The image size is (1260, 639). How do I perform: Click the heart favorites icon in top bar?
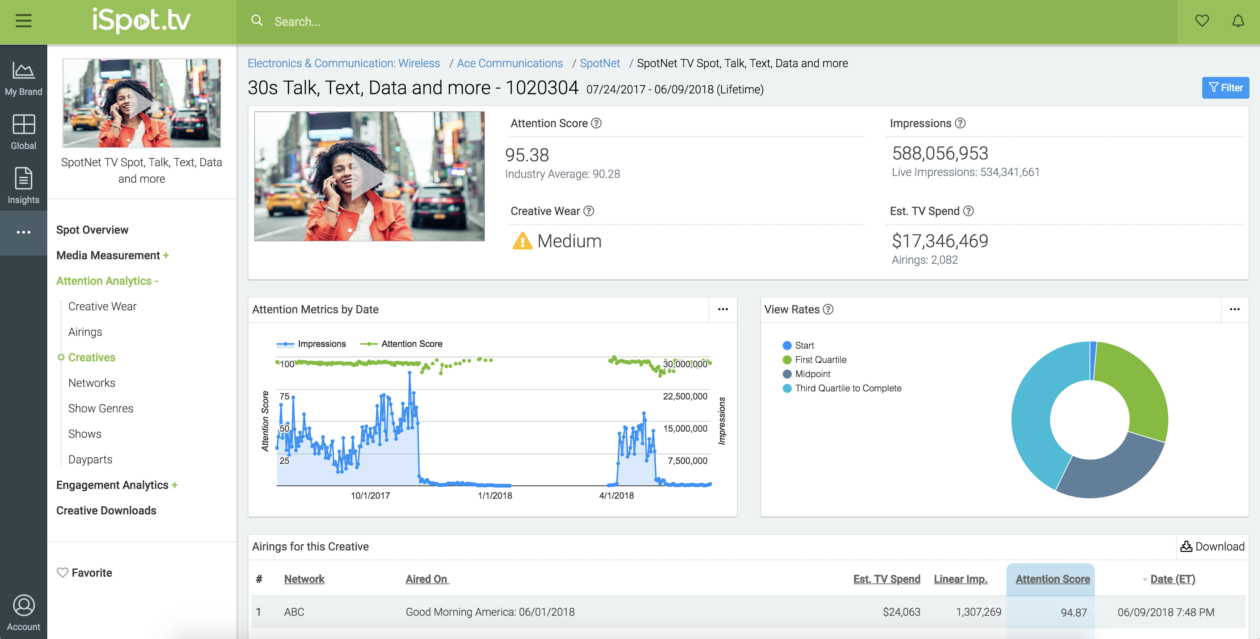coord(1202,21)
